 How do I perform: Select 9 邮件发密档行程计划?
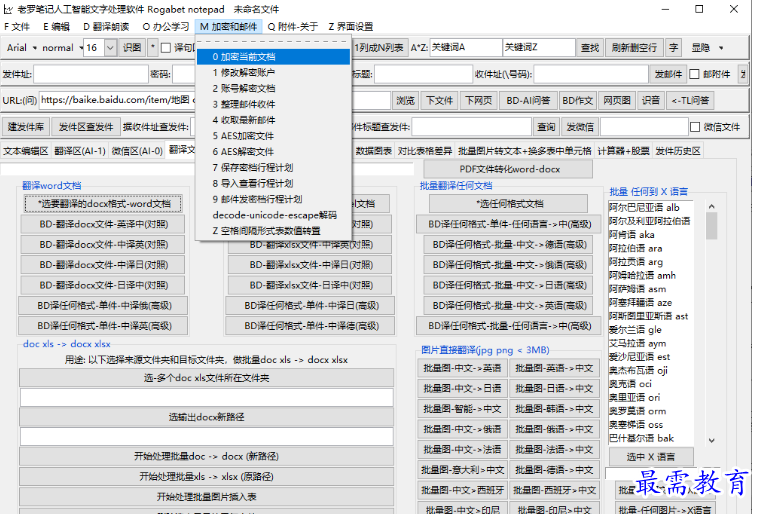(273, 199)
